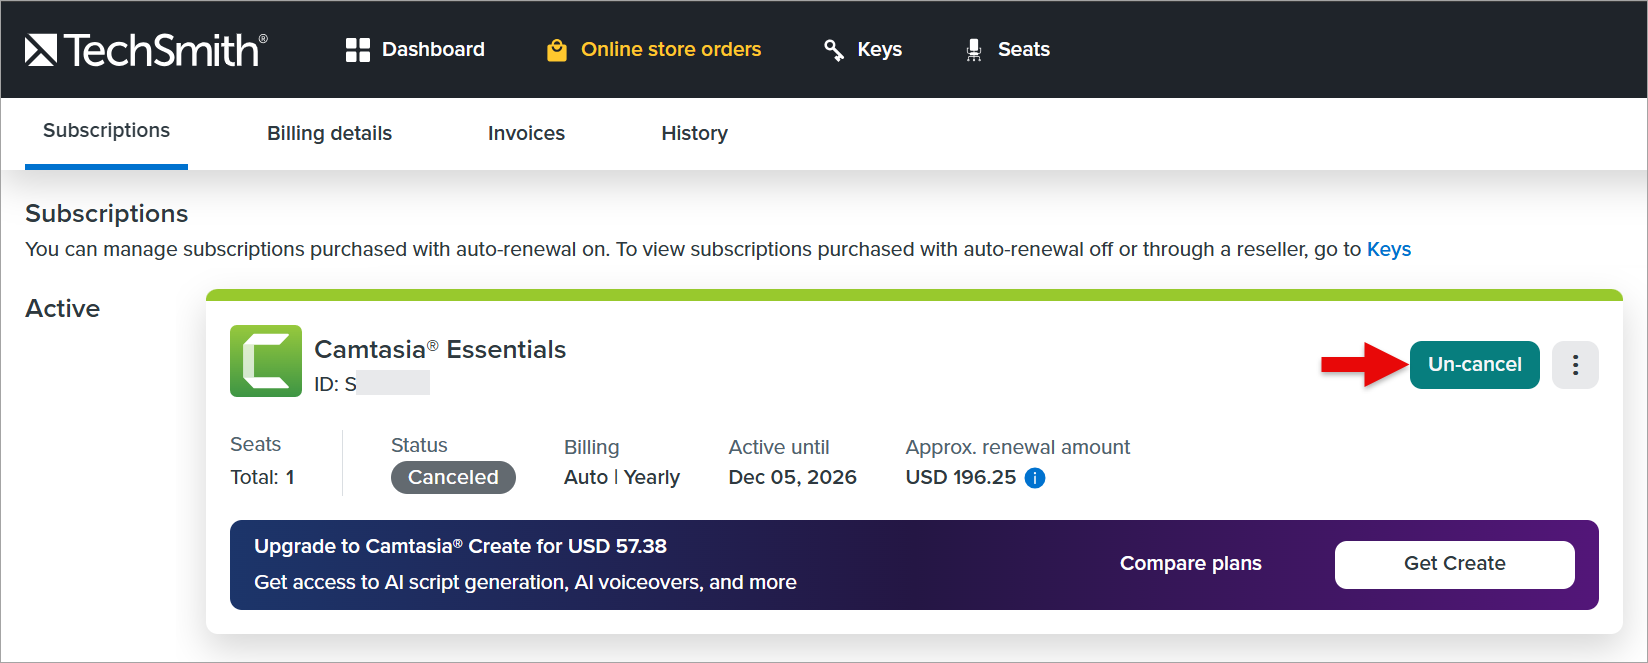Click the Camtasia green product icon
1648x663 pixels.
coord(266,361)
